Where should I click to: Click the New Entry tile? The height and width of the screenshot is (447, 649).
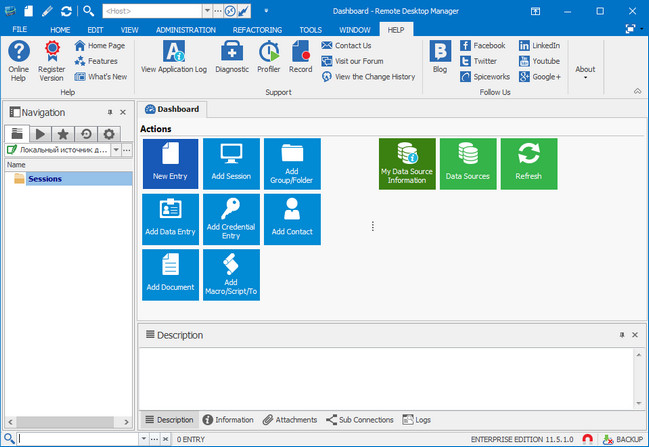tap(170, 164)
